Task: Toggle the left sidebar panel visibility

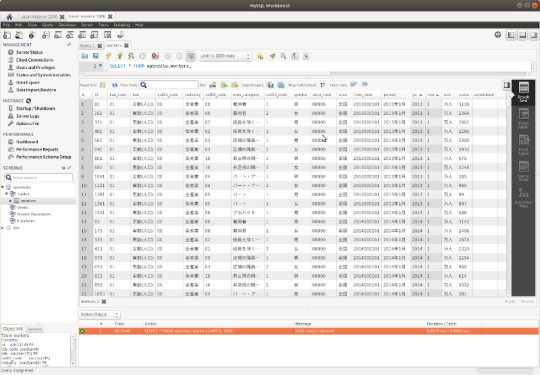Action: tap(511, 35)
